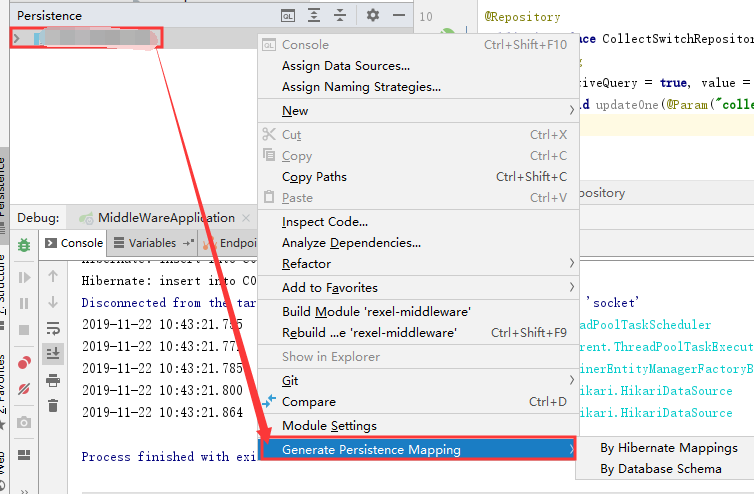The width and height of the screenshot is (754, 494).
Task: Click the down arrow in console toolbar
Action: point(53,302)
